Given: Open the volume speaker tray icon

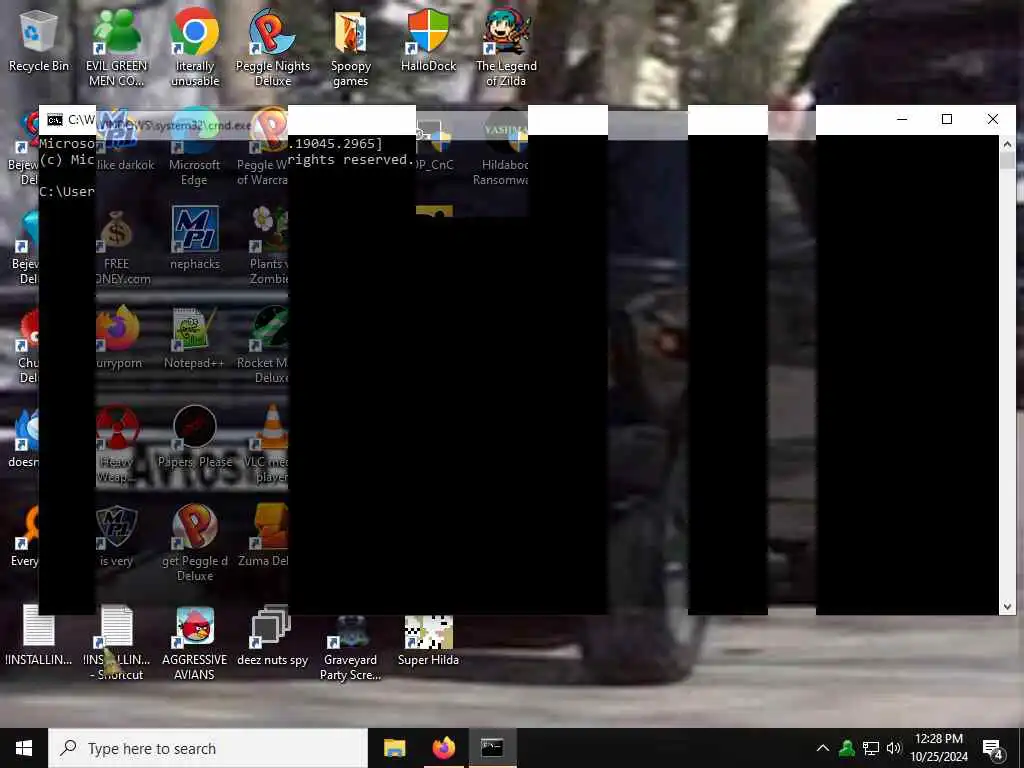Looking at the screenshot, I should coord(893,748).
